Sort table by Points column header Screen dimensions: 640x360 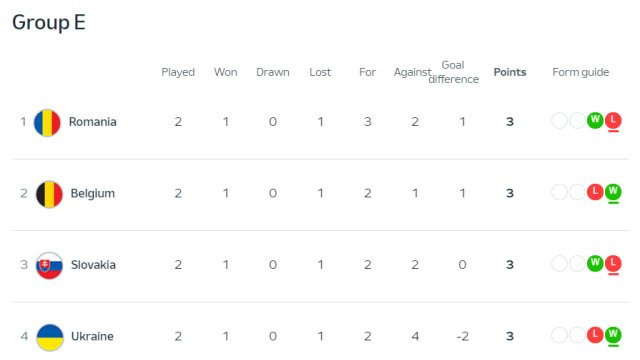pyautogui.click(x=510, y=72)
